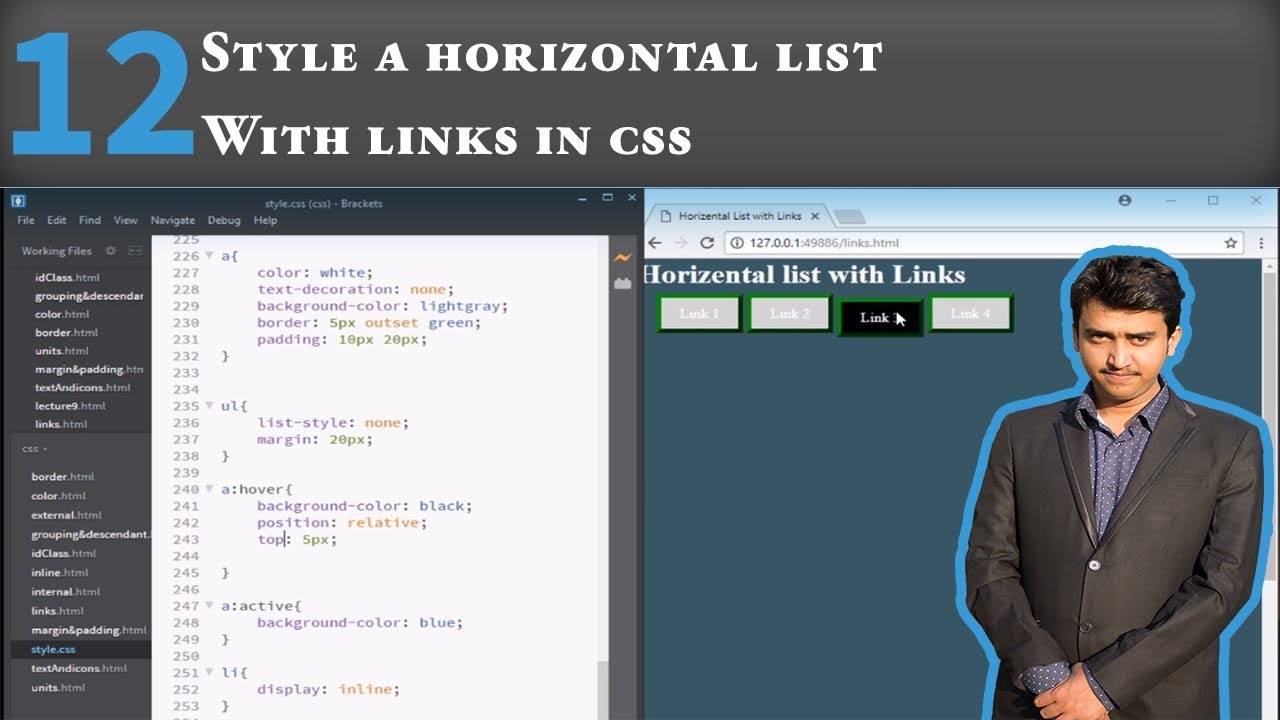Click the split view icon beside Working Files
Image resolution: width=1280 pixels, height=720 pixels.
[x=135, y=251]
